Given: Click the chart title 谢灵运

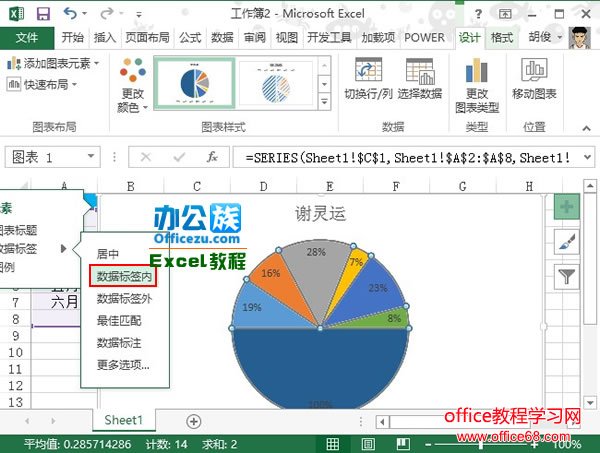Looking at the screenshot, I should pos(320,213).
